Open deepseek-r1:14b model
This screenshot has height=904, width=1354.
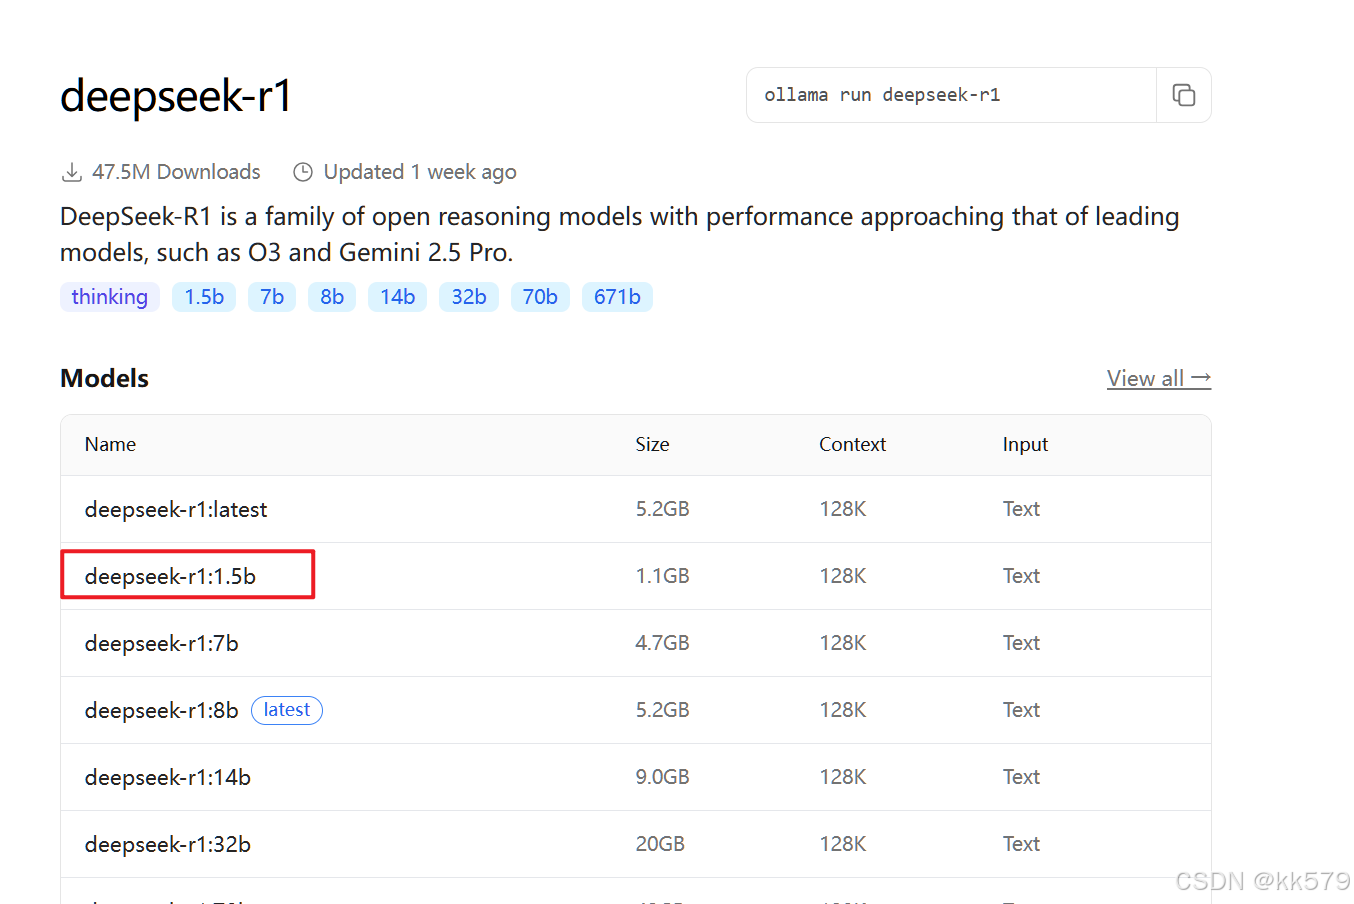pyautogui.click(x=168, y=777)
